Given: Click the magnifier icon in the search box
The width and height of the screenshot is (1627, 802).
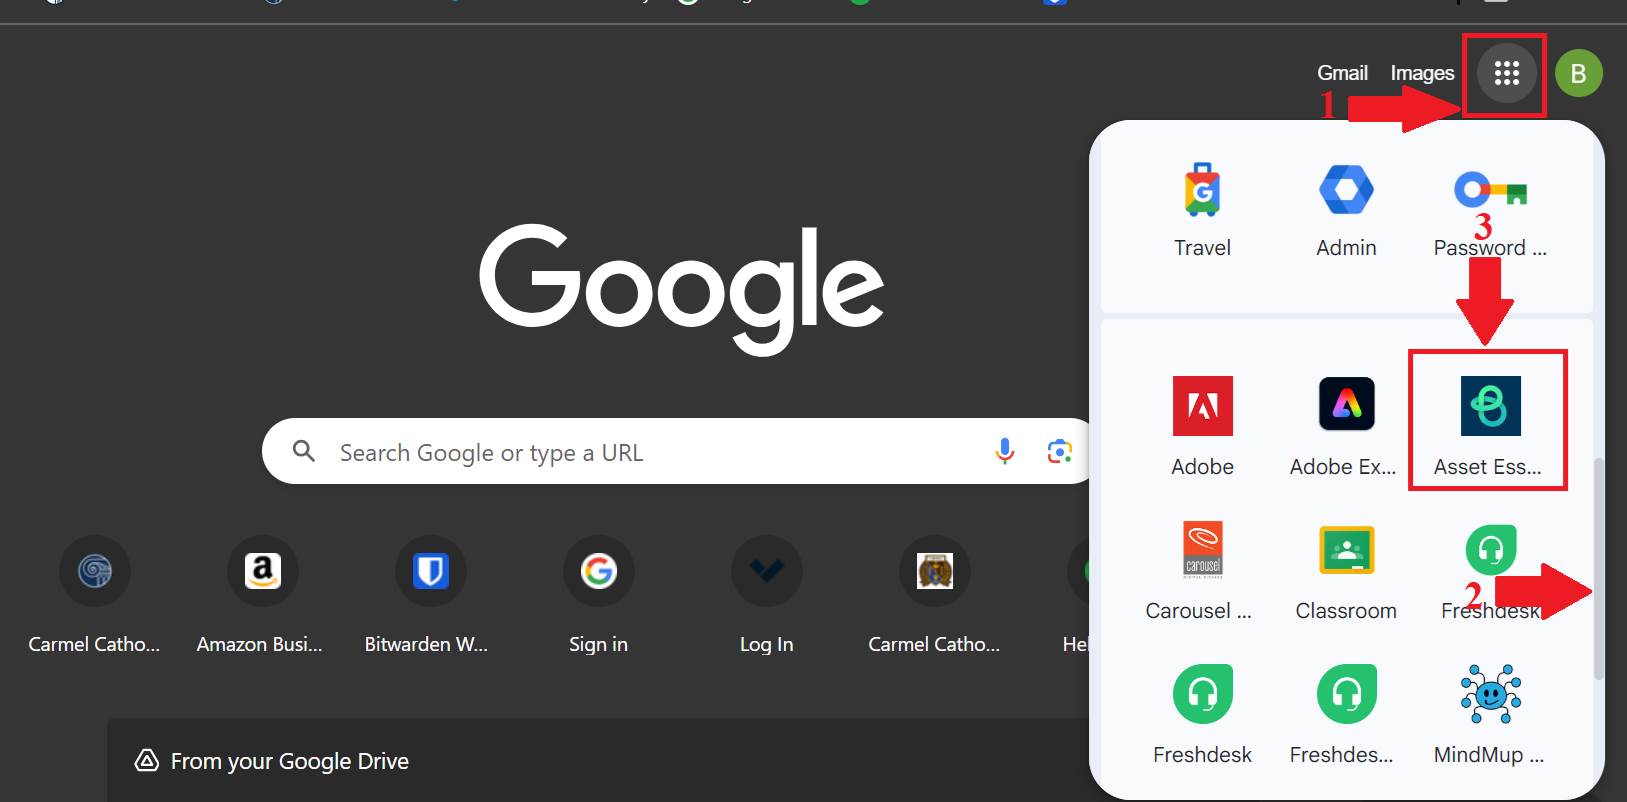Looking at the screenshot, I should (x=304, y=451).
